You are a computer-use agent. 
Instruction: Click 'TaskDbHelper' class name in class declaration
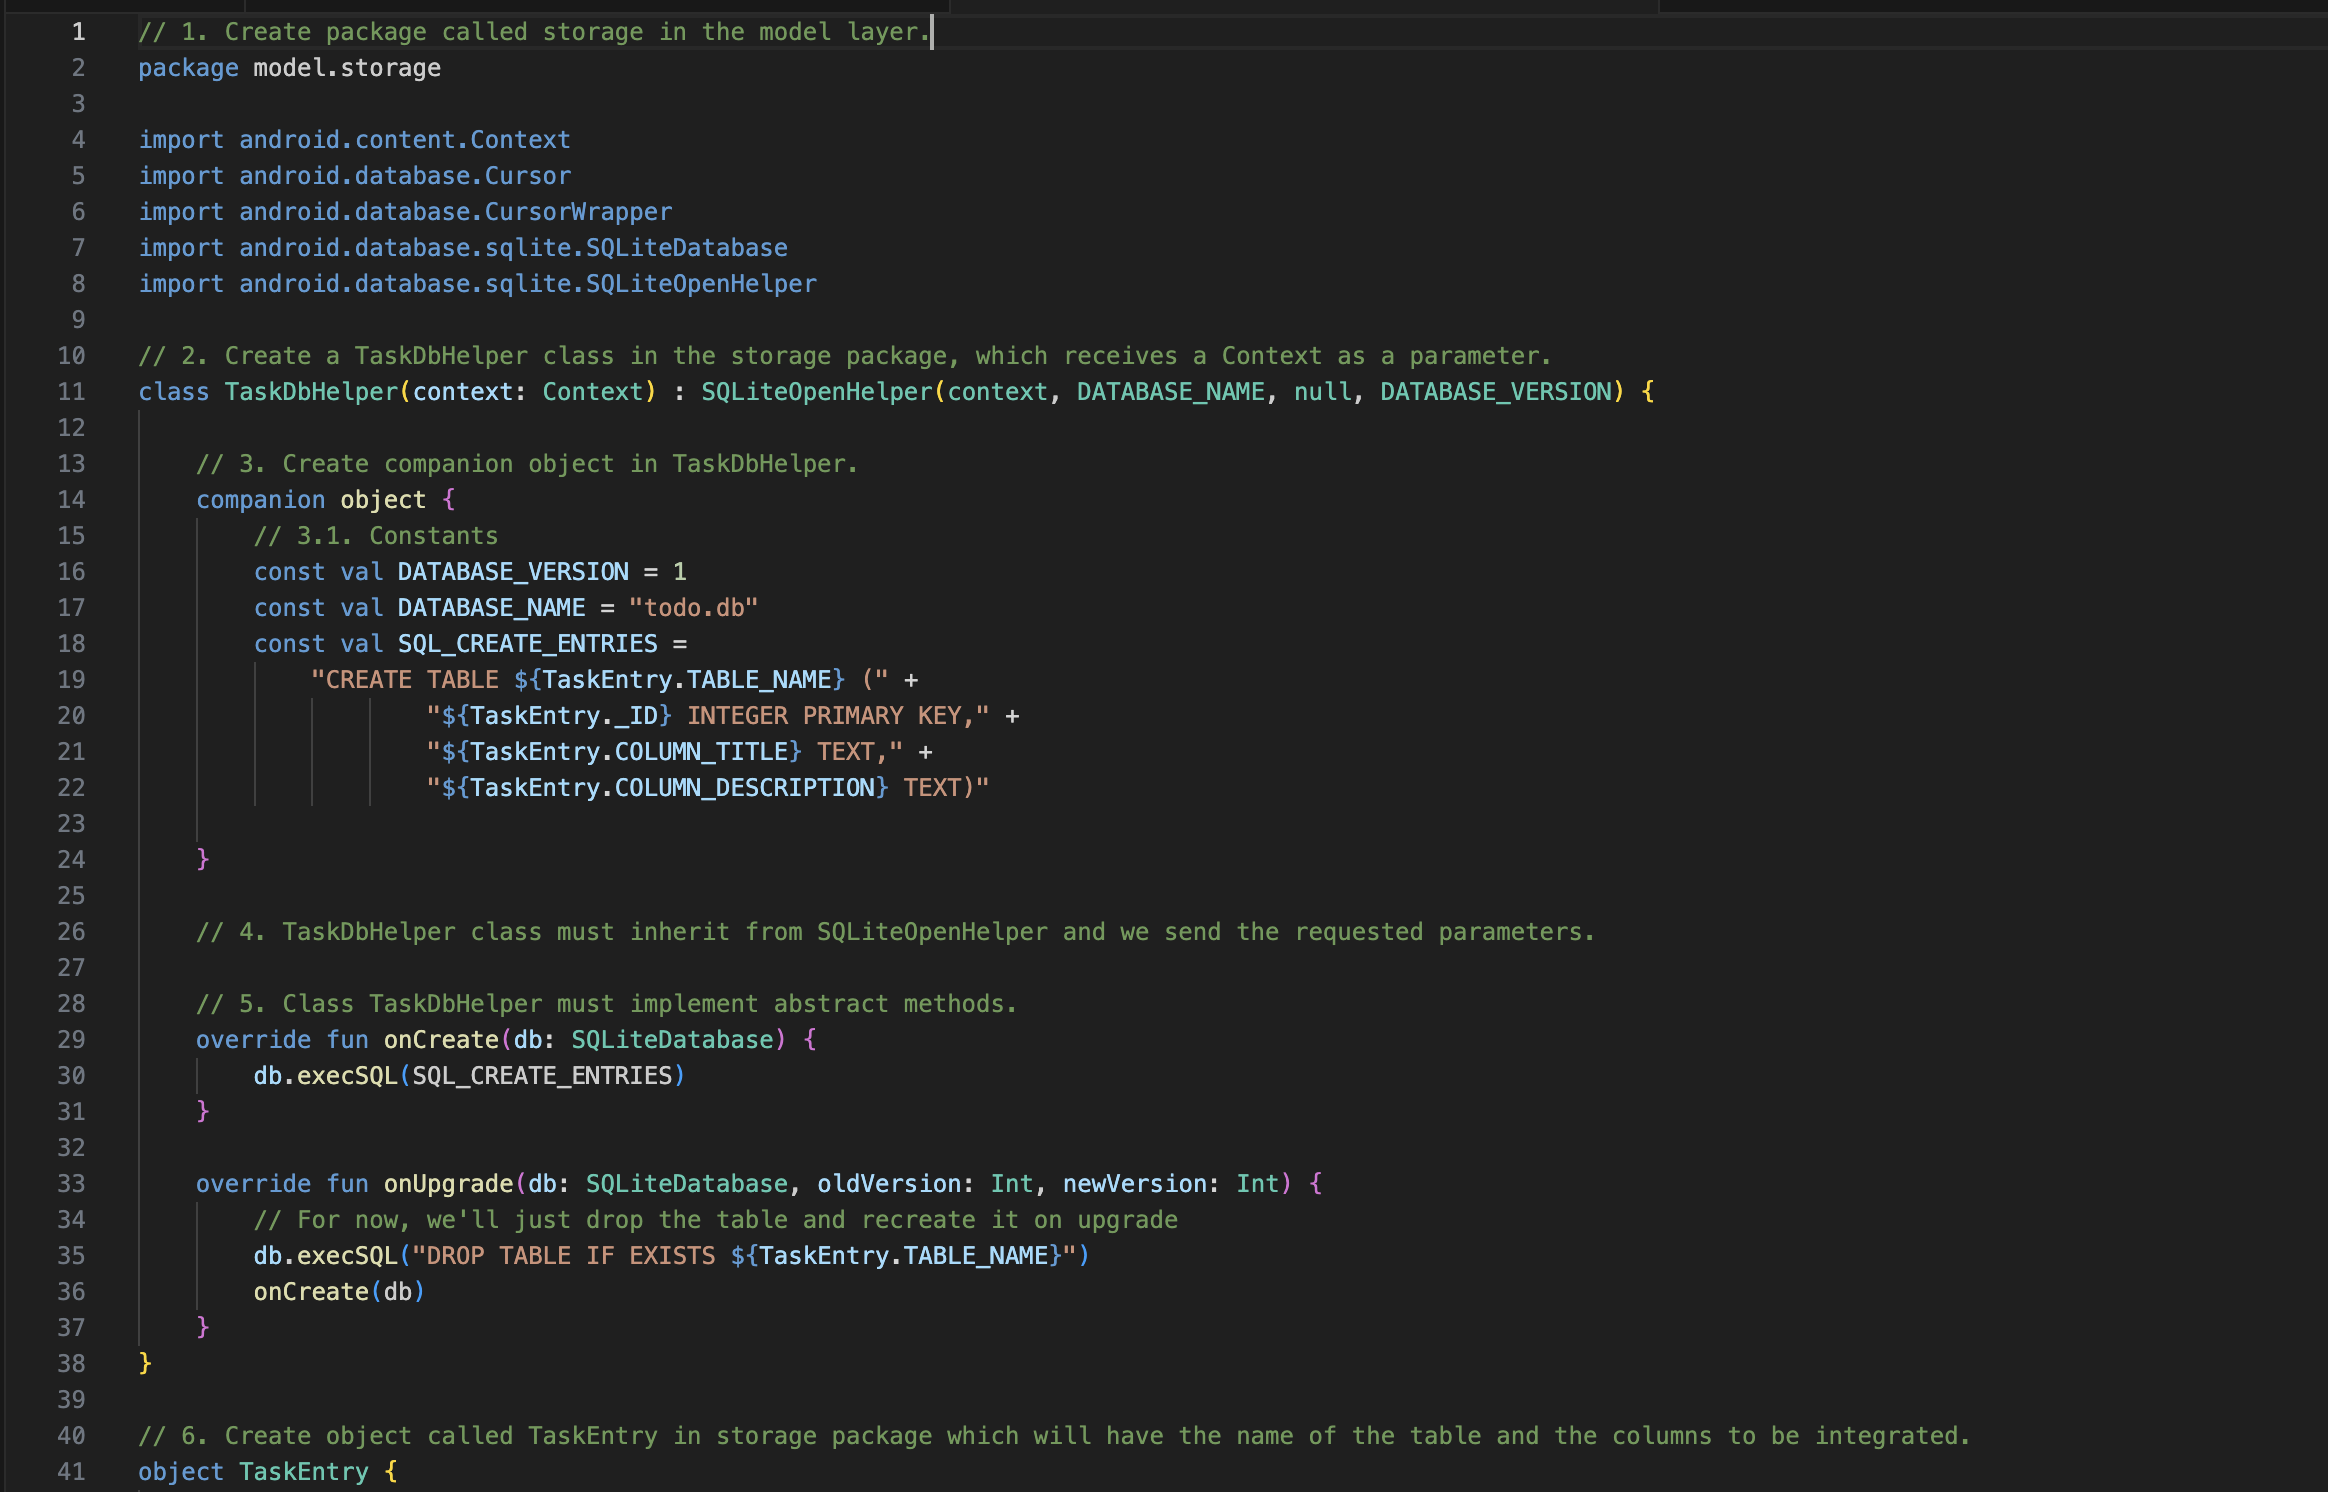[310, 392]
